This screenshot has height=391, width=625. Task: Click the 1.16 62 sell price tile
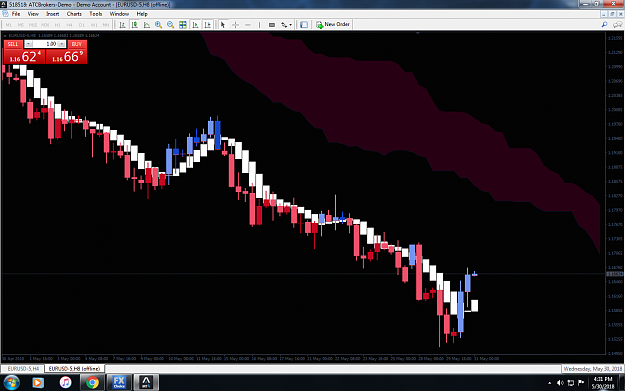(x=24, y=57)
